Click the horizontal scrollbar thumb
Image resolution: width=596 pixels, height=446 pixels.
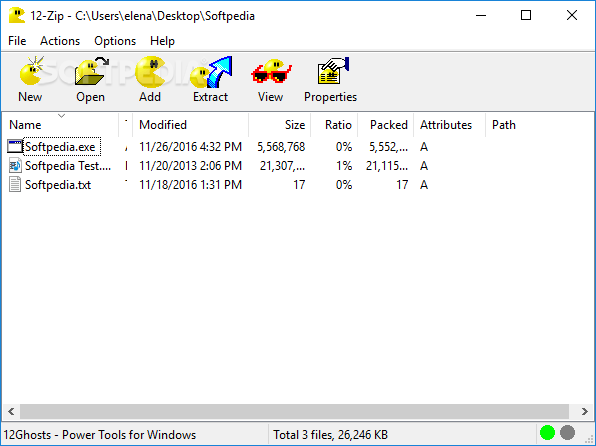point(294,411)
